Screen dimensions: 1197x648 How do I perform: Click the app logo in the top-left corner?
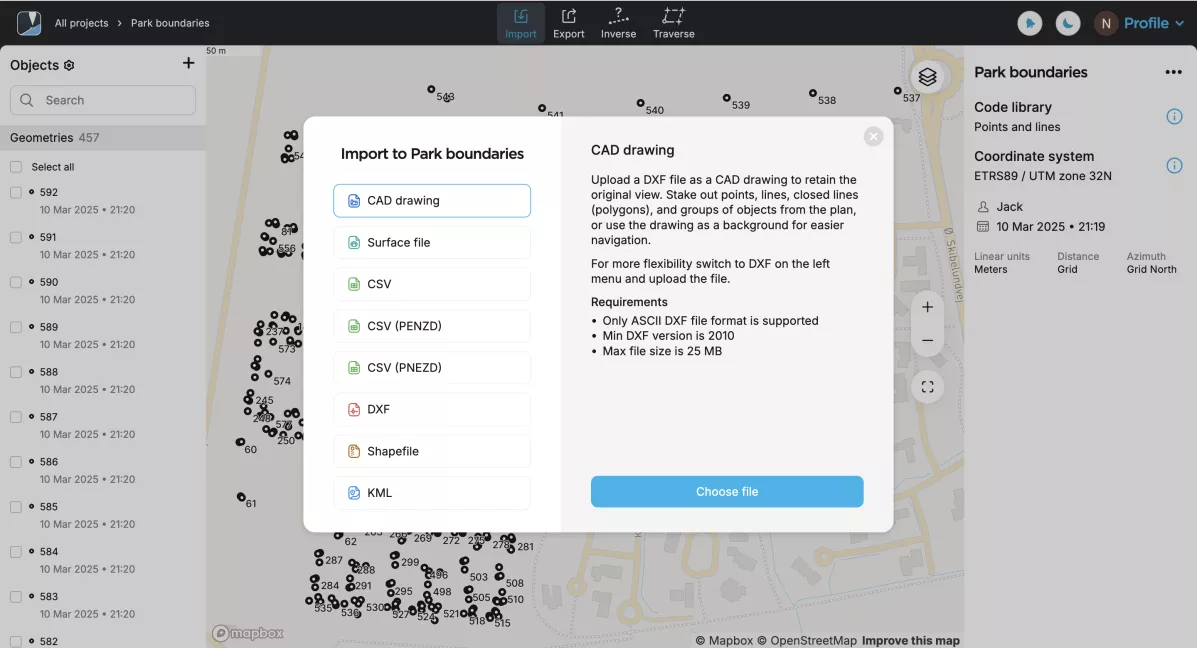coord(29,23)
